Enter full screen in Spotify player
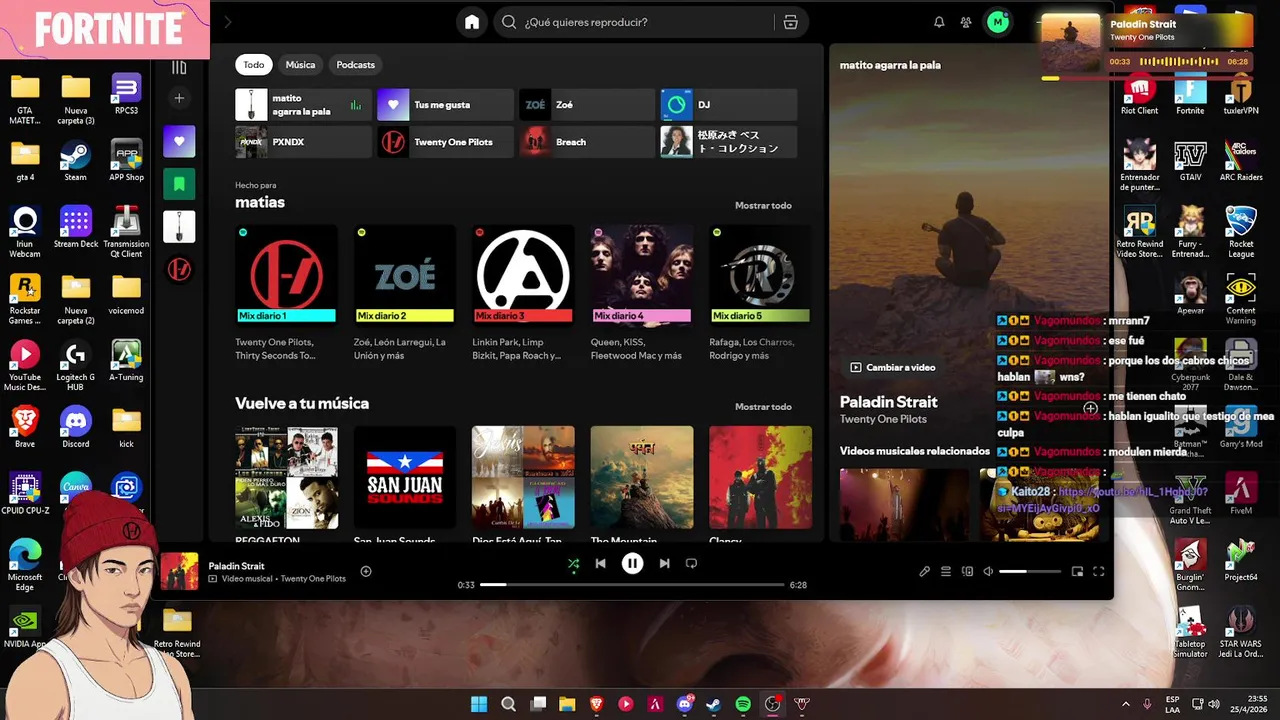1280x720 pixels. 1098,572
